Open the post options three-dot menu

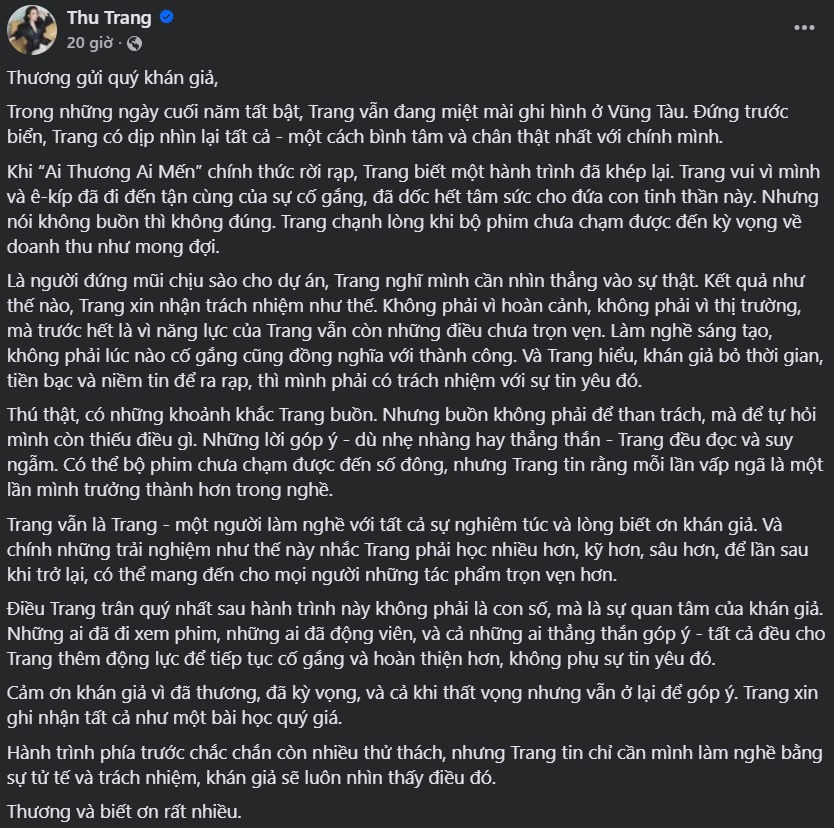[x=800, y=29]
